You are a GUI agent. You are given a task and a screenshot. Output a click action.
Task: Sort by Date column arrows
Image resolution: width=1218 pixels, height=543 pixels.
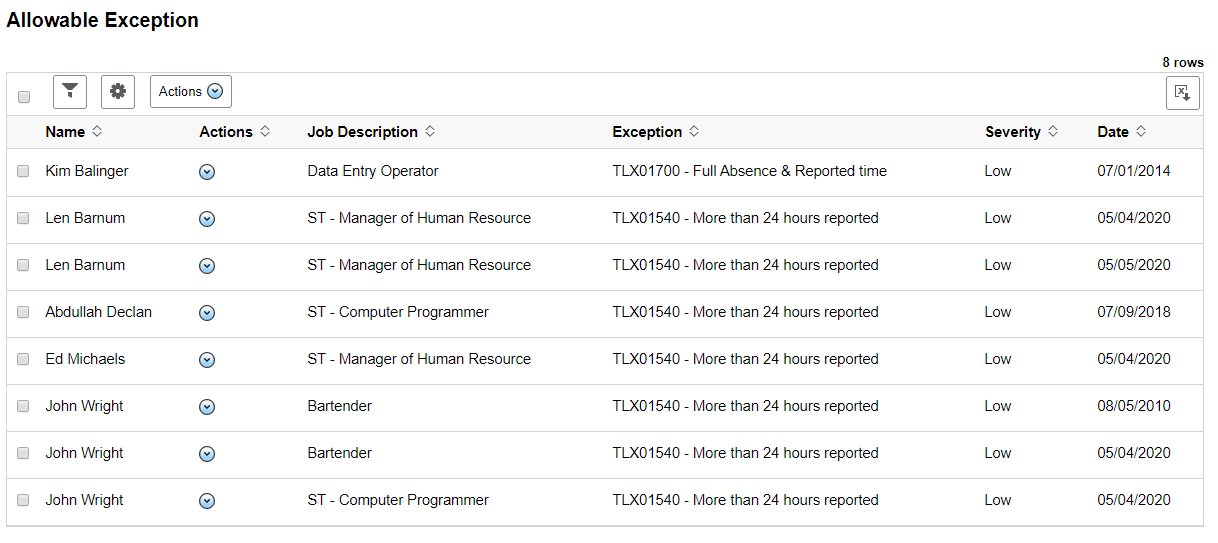click(x=1141, y=132)
